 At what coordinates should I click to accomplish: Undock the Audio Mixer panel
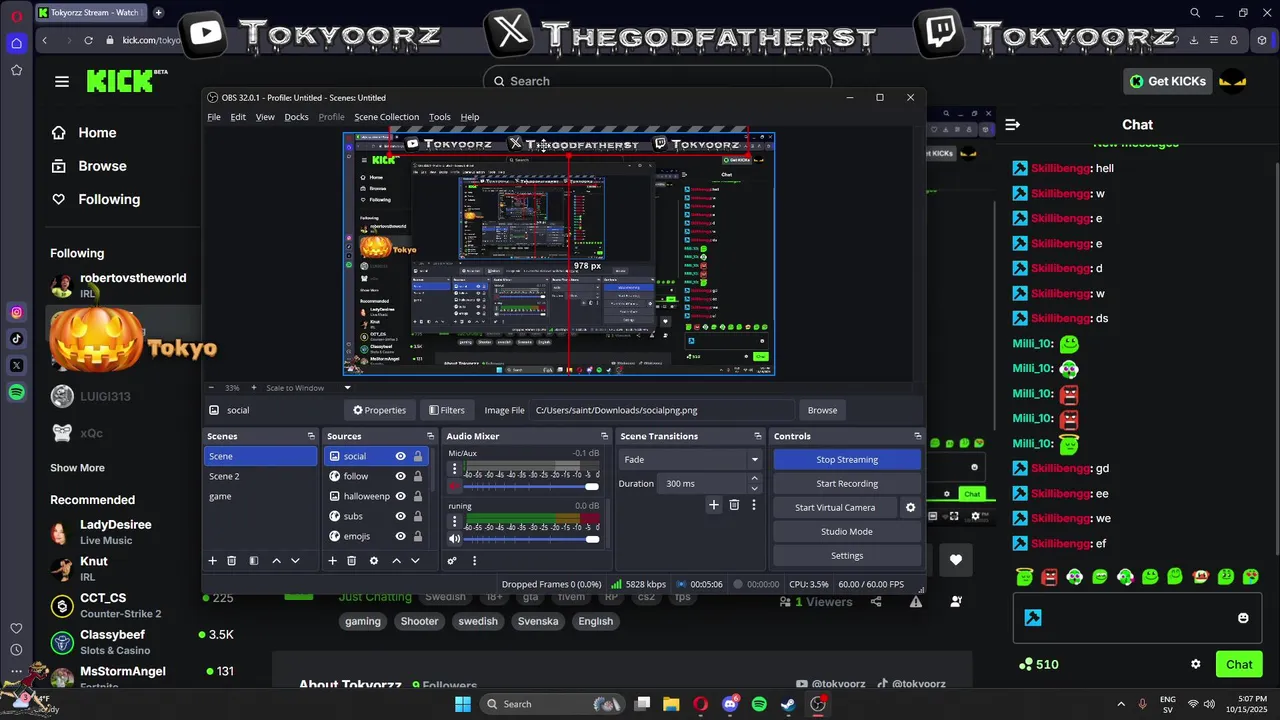604,436
